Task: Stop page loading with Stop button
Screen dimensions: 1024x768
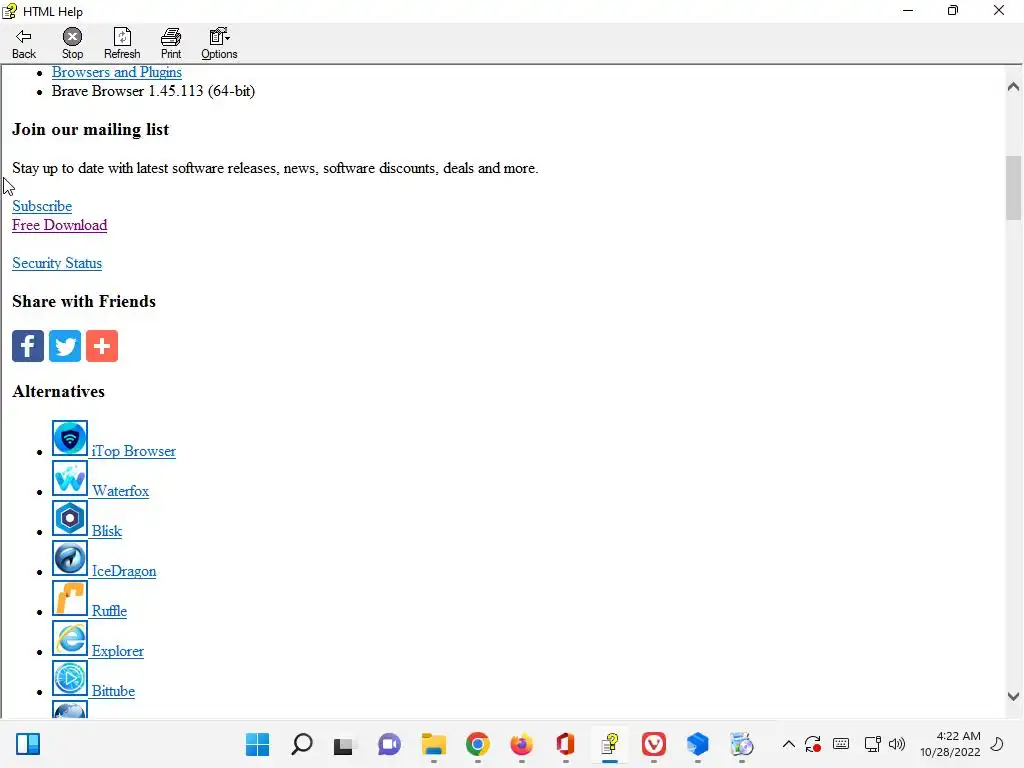Action: 72,44
